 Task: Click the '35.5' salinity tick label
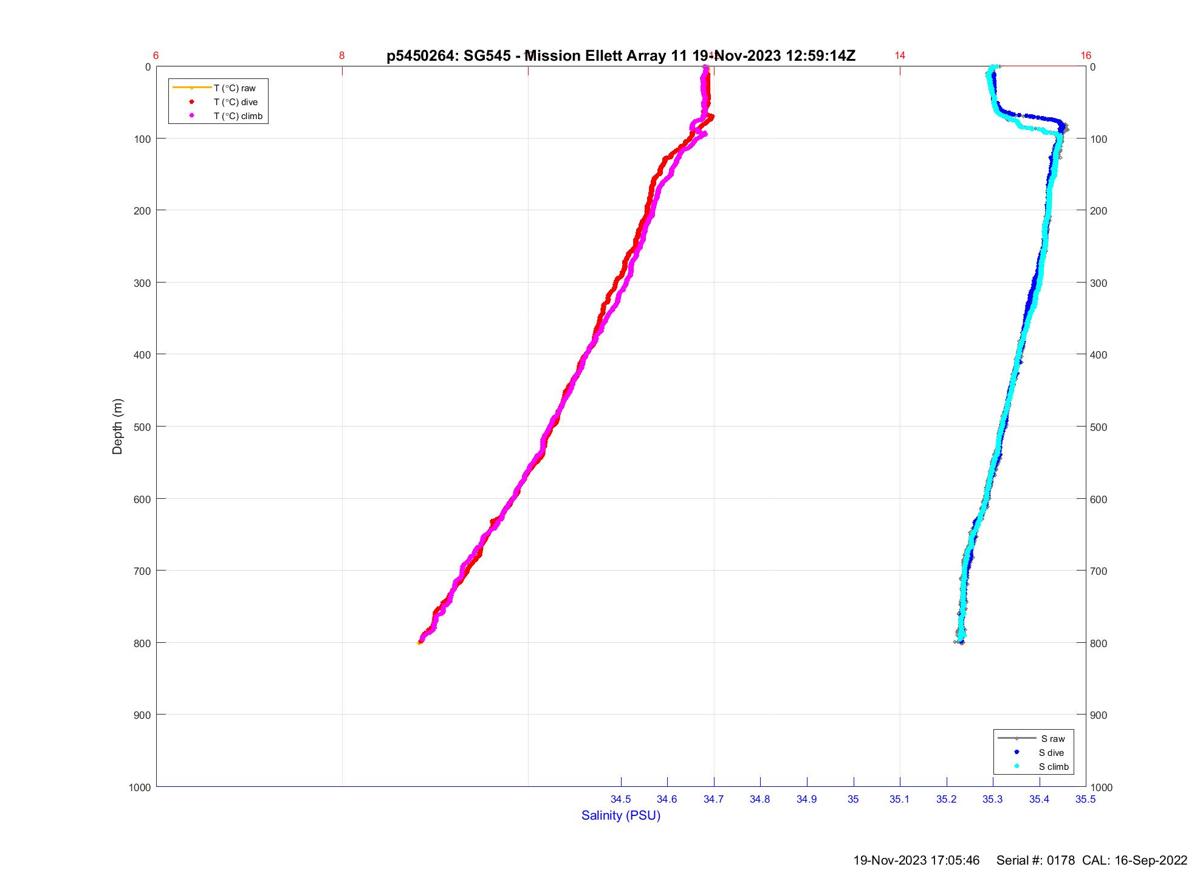tap(1085, 799)
